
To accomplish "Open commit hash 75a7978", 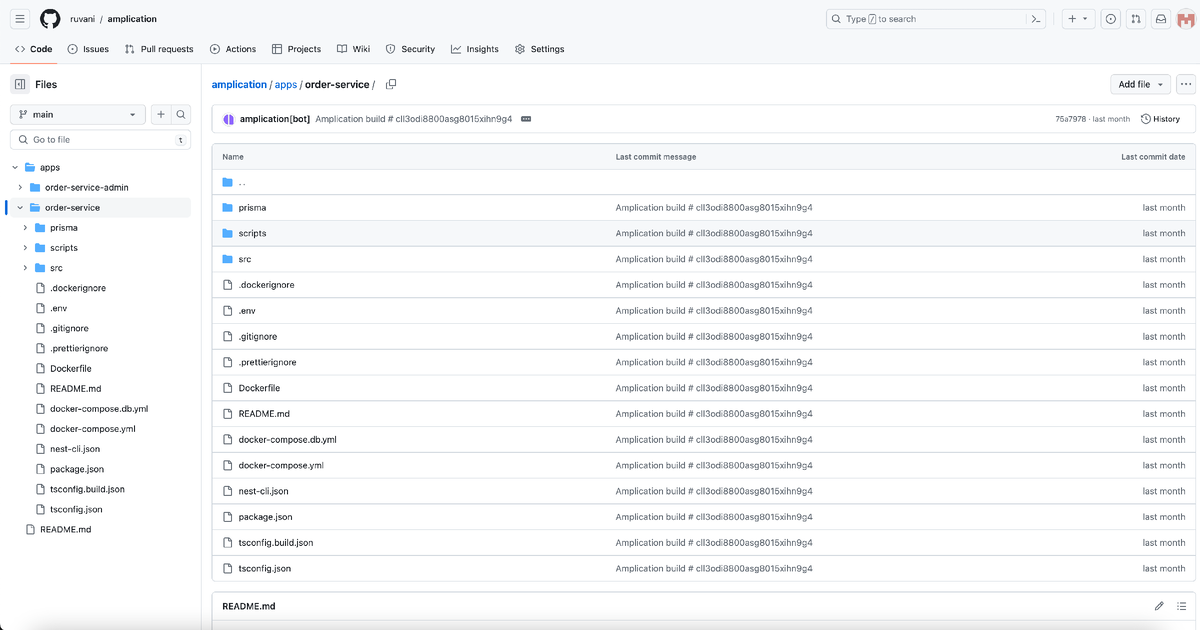I will coord(1070,119).
